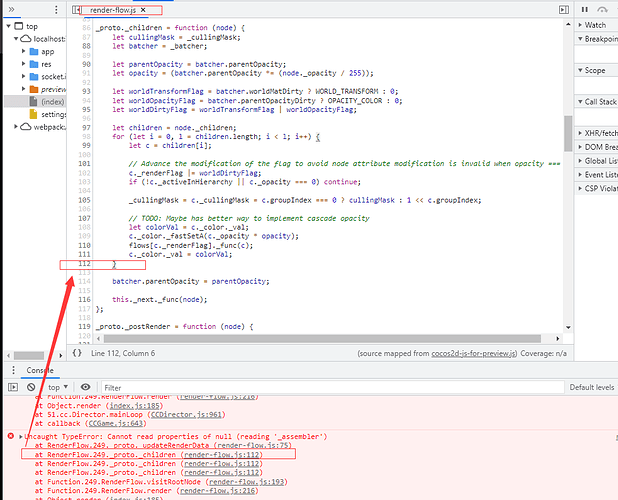Screen dimensions: 618x500
Task: Open the settings file in navigator
Action: 54,114
